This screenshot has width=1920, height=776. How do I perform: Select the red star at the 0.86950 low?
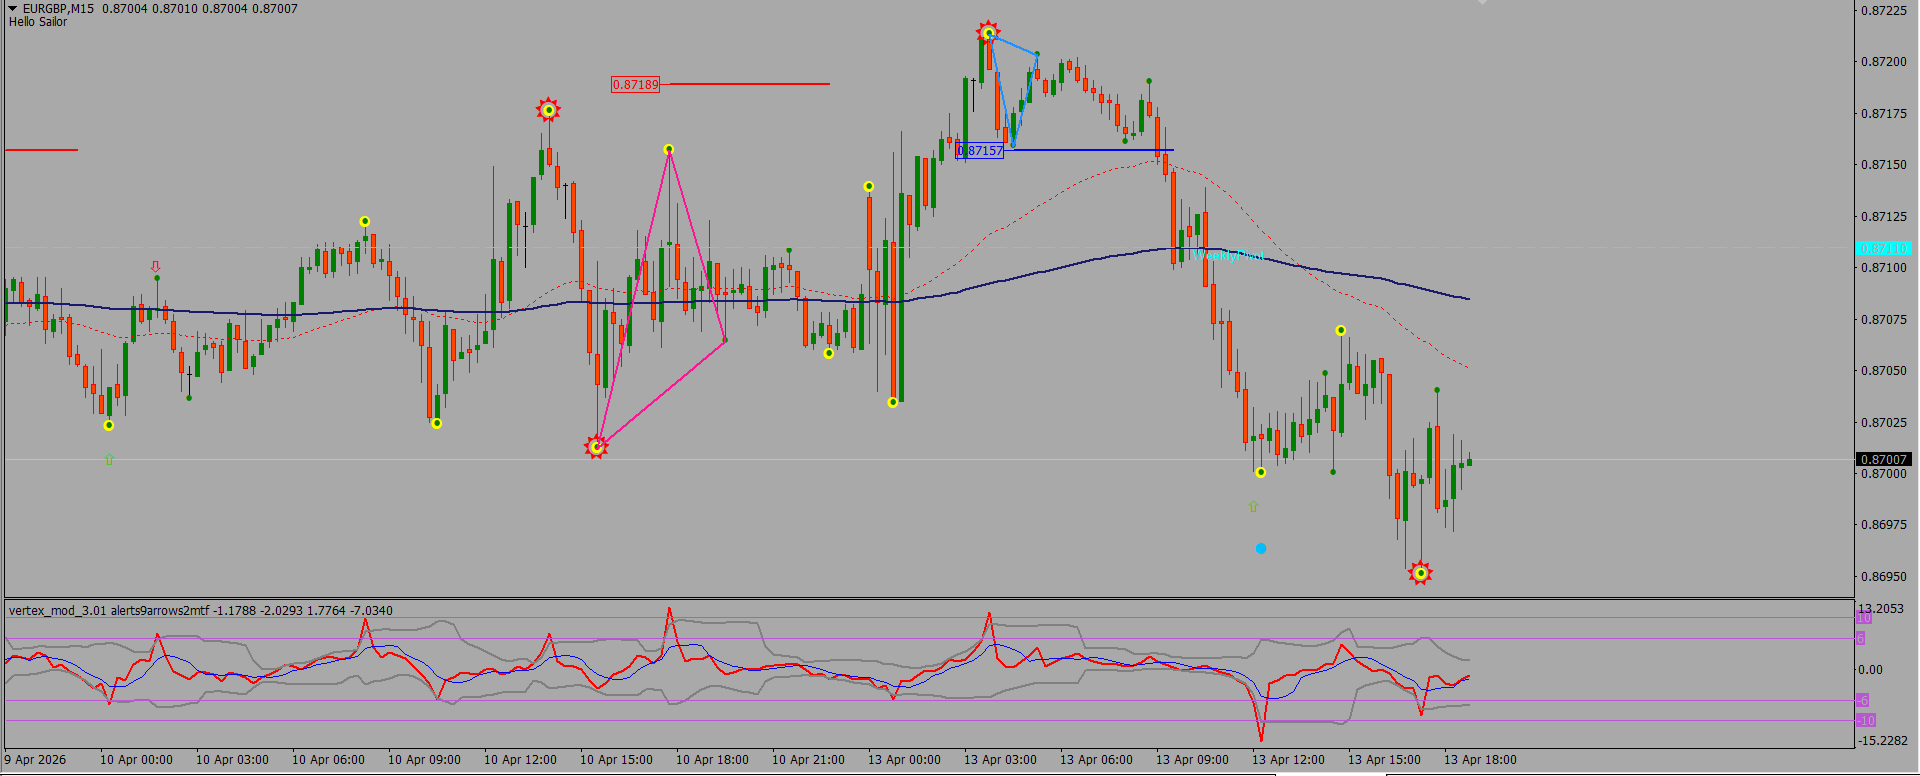(1420, 573)
